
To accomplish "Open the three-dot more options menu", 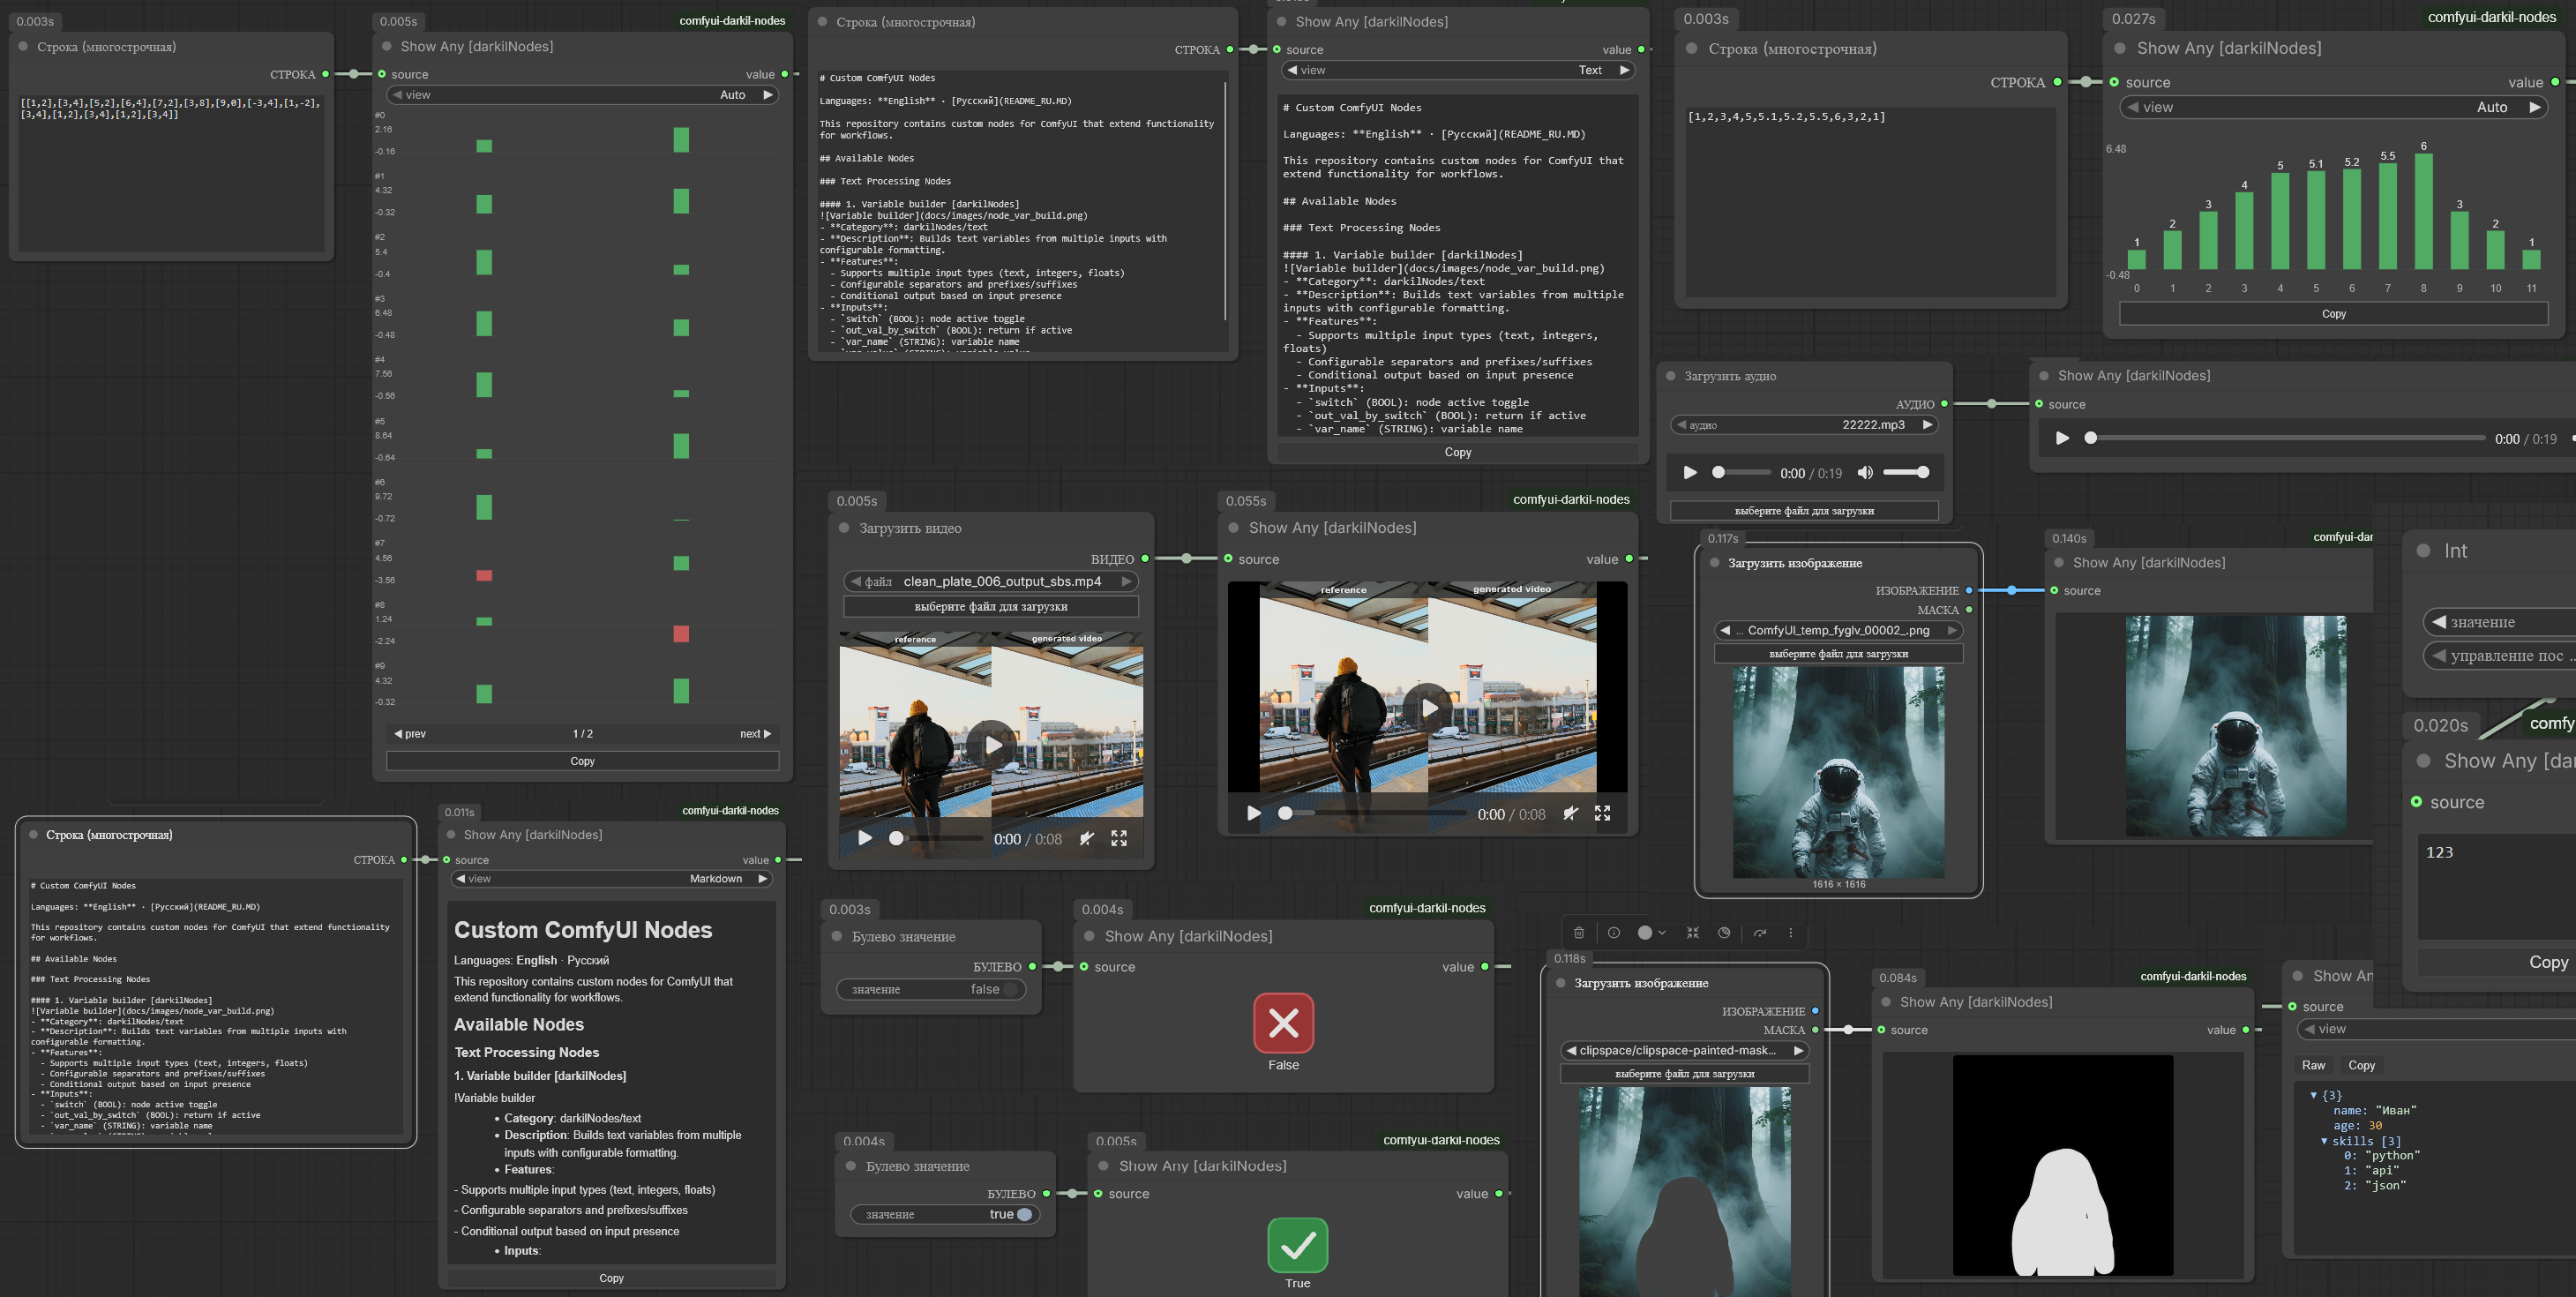I will click(x=1791, y=933).
